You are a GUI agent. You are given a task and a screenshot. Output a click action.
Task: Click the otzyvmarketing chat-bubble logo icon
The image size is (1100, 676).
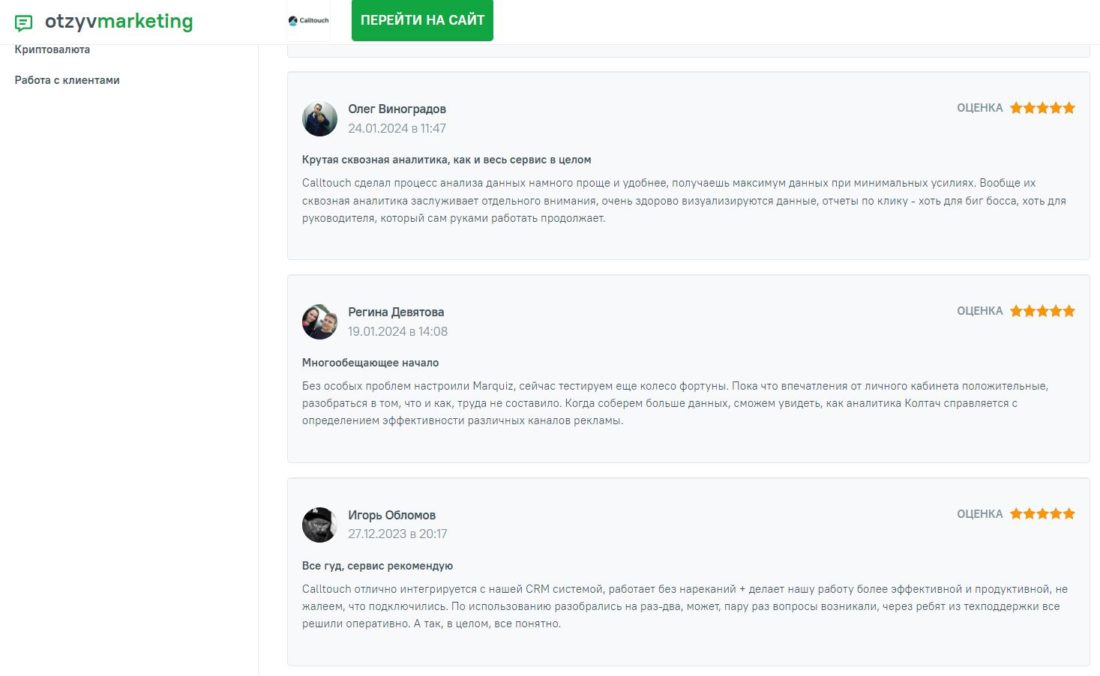click(x=24, y=22)
